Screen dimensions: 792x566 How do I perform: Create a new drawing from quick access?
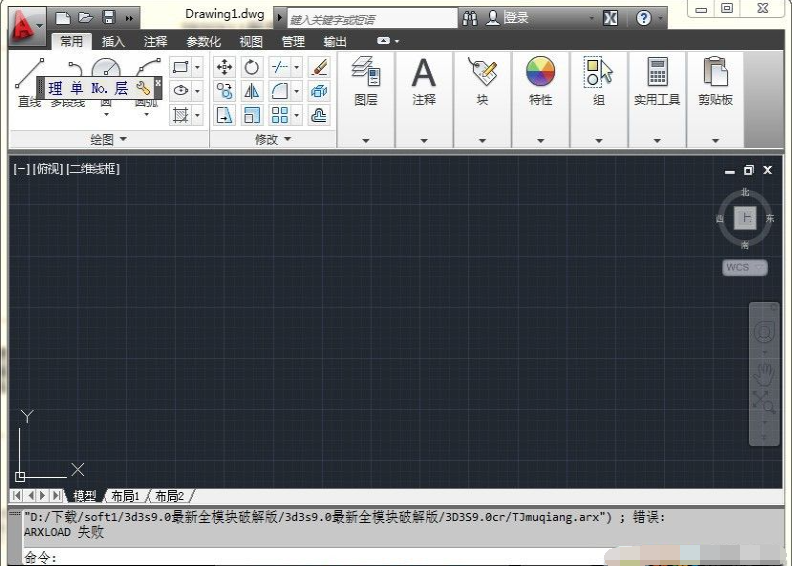(63, 18)
